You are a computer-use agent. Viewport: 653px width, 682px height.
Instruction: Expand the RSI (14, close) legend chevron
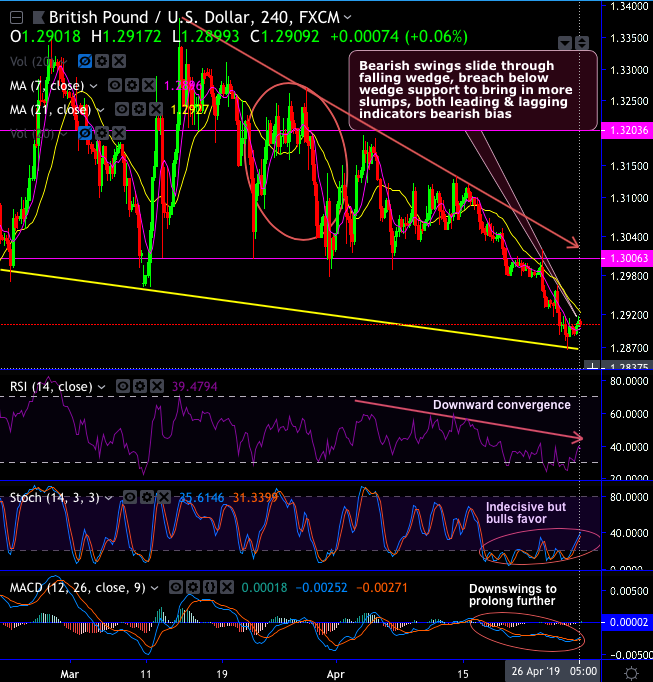pyautogui.click(x=101, y=387)
